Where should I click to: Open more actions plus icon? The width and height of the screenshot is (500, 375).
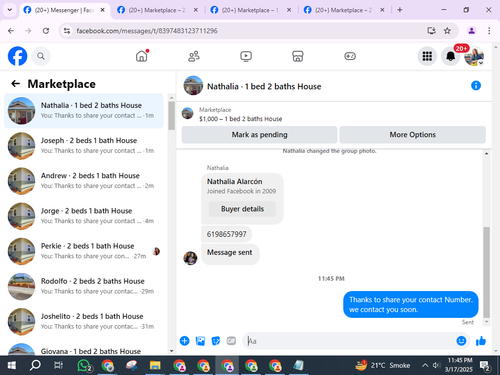point(184,341)
